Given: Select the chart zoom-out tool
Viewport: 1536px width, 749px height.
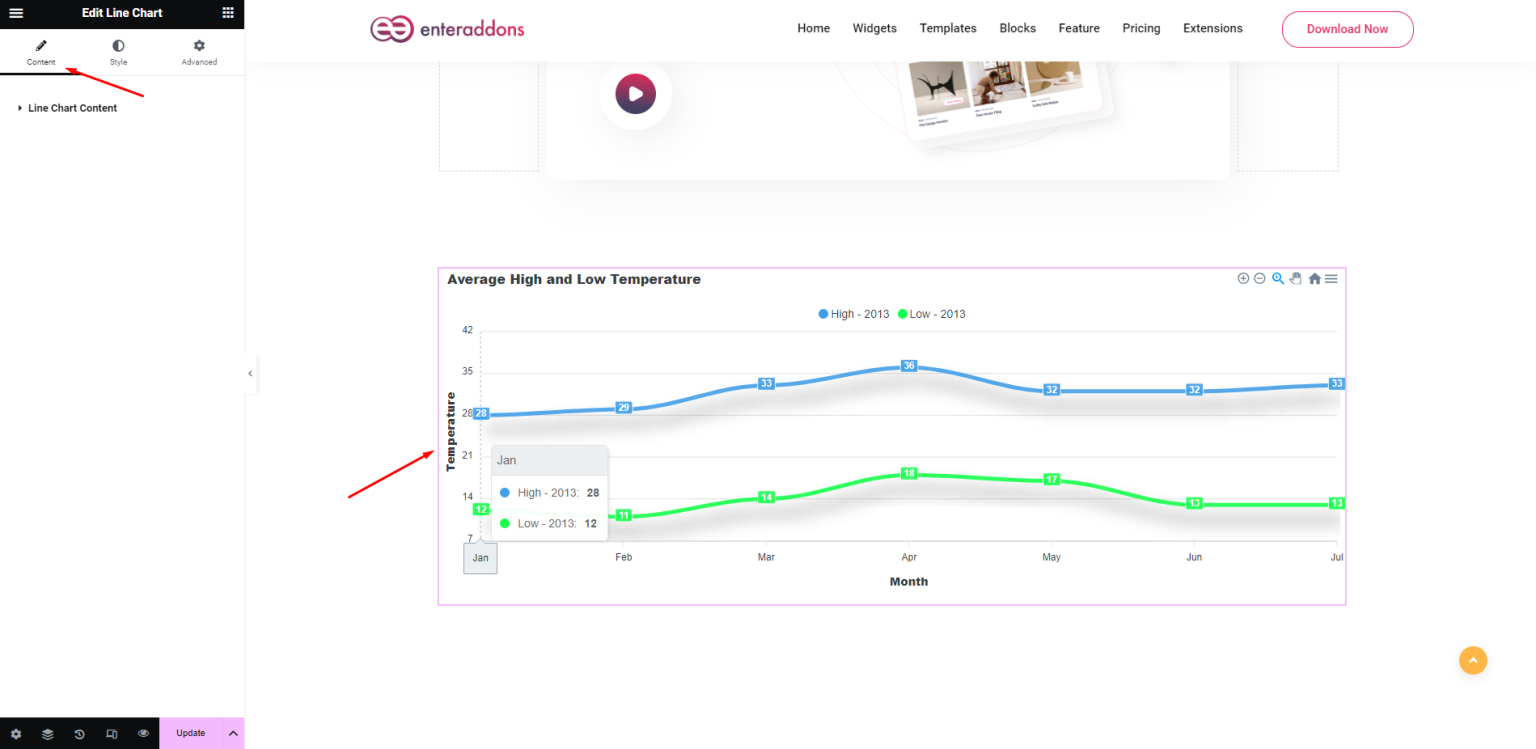Looking at the screenshot, I should (1259, 278).
